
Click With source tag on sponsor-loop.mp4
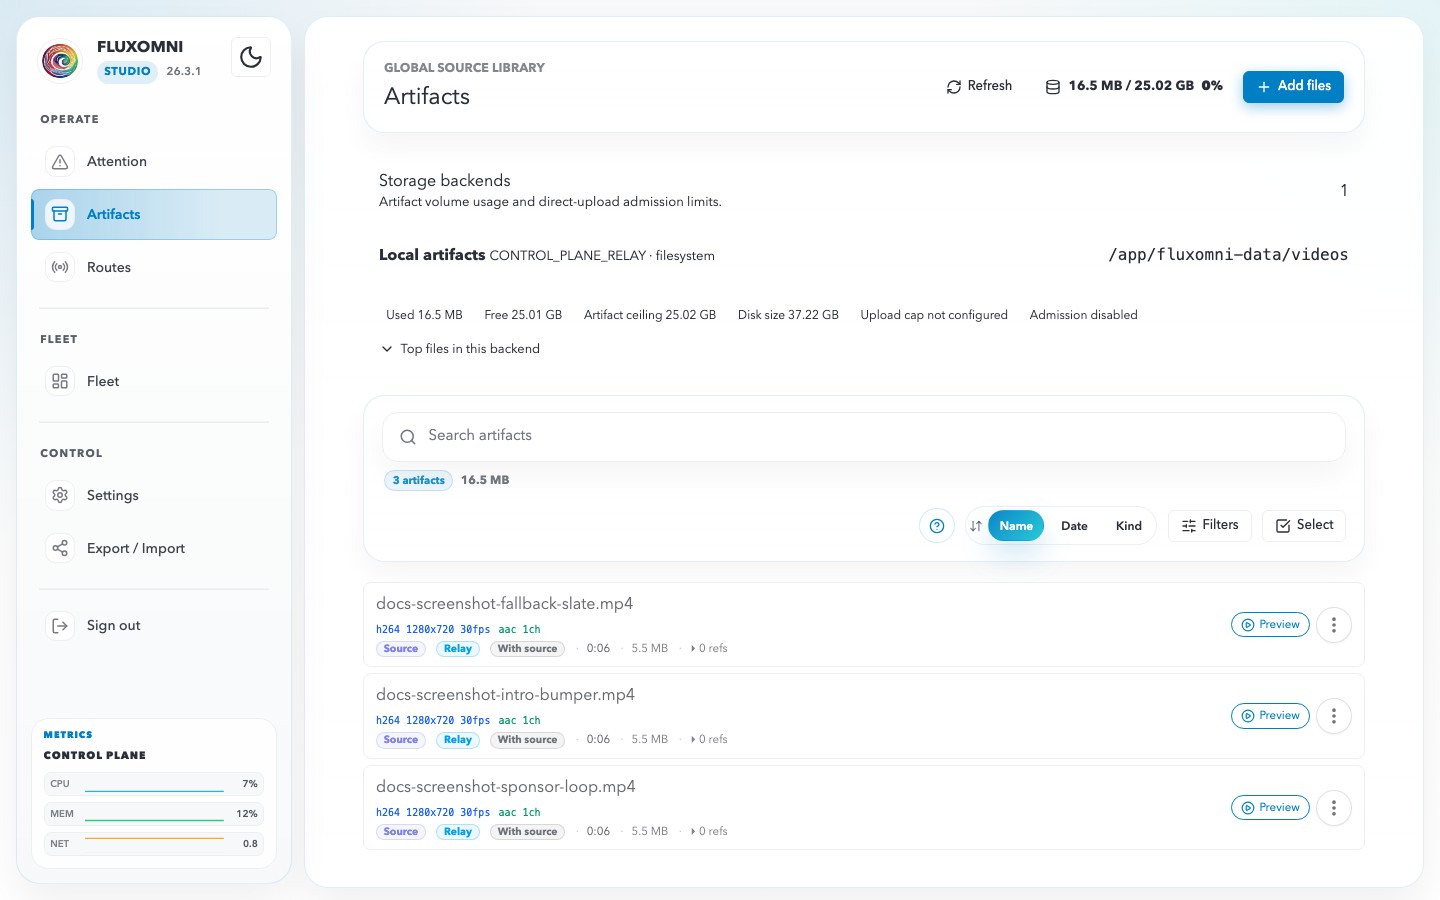pyautogui.click(x=527, y=832)
